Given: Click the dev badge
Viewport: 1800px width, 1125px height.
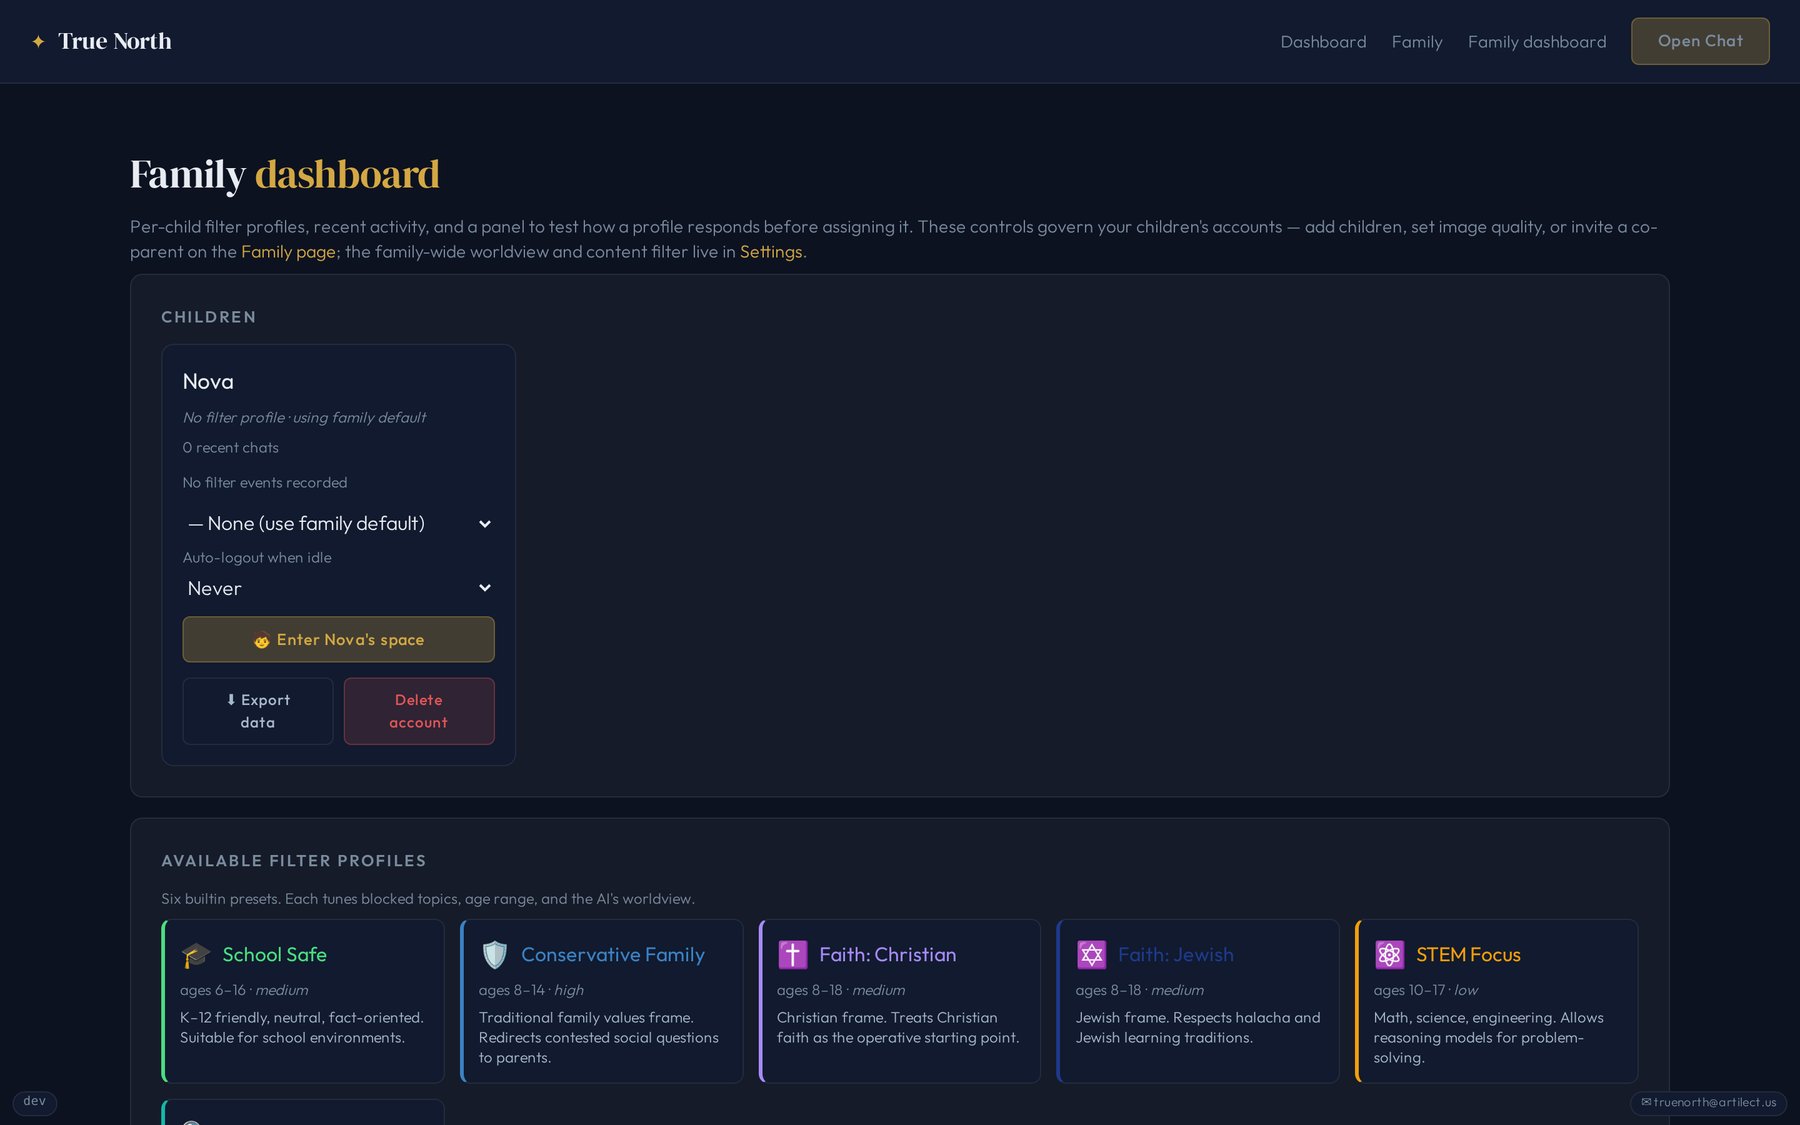Looking at the screenshot, I should (x=35, y=1102).
